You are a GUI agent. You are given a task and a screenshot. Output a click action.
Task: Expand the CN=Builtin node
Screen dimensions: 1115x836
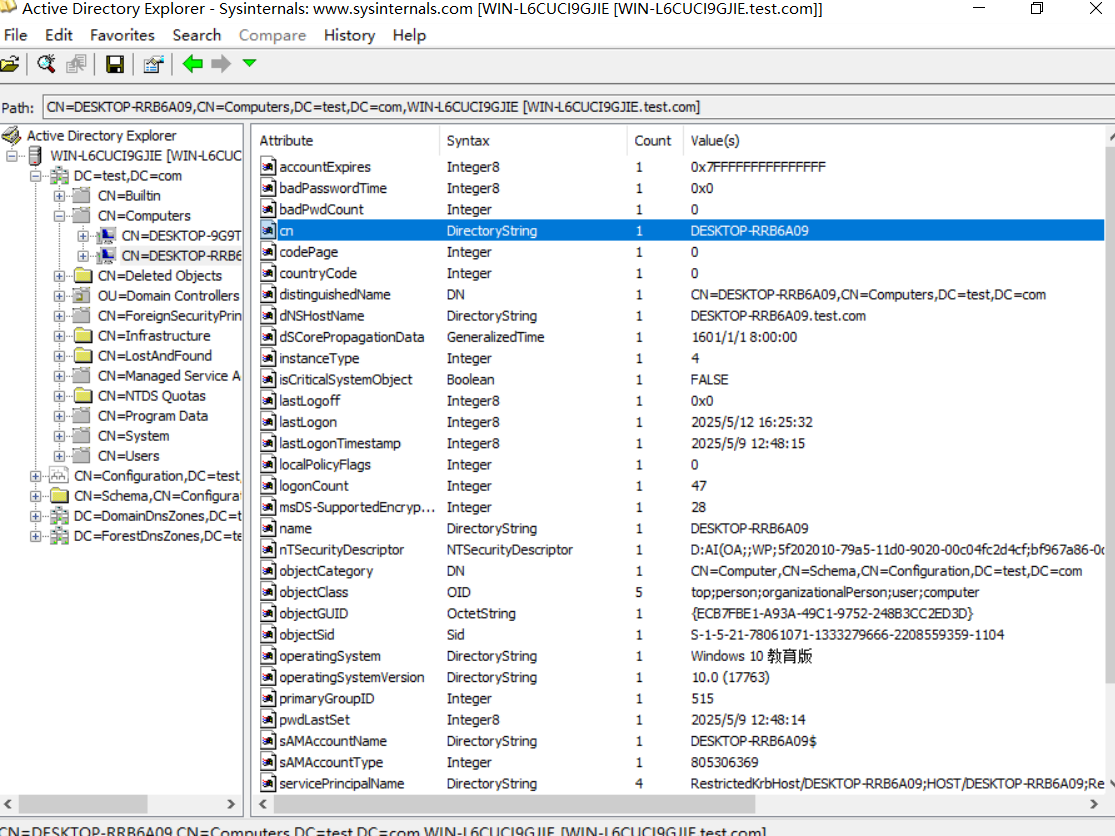point(59,195)
